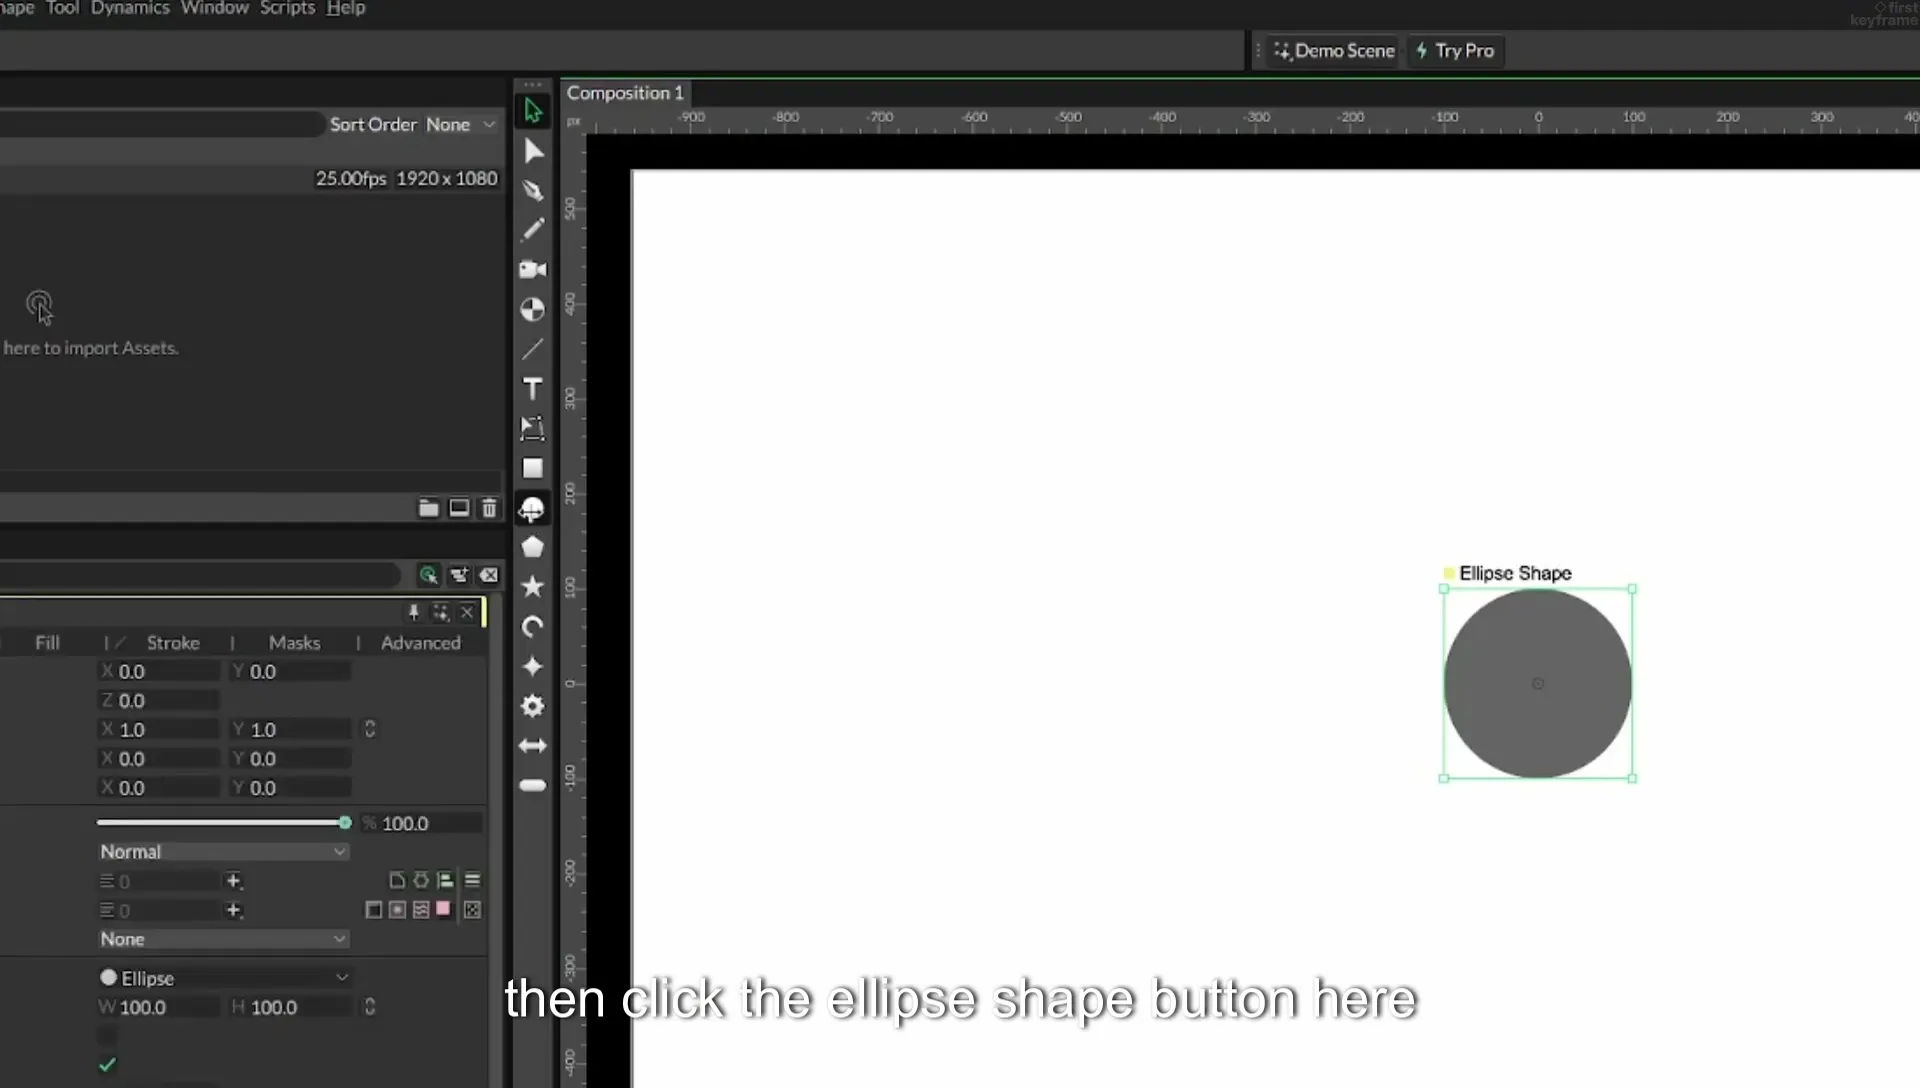Select the Arc shape tool
Viewport: 1920px width, 1088px height.
pos(533,627)
